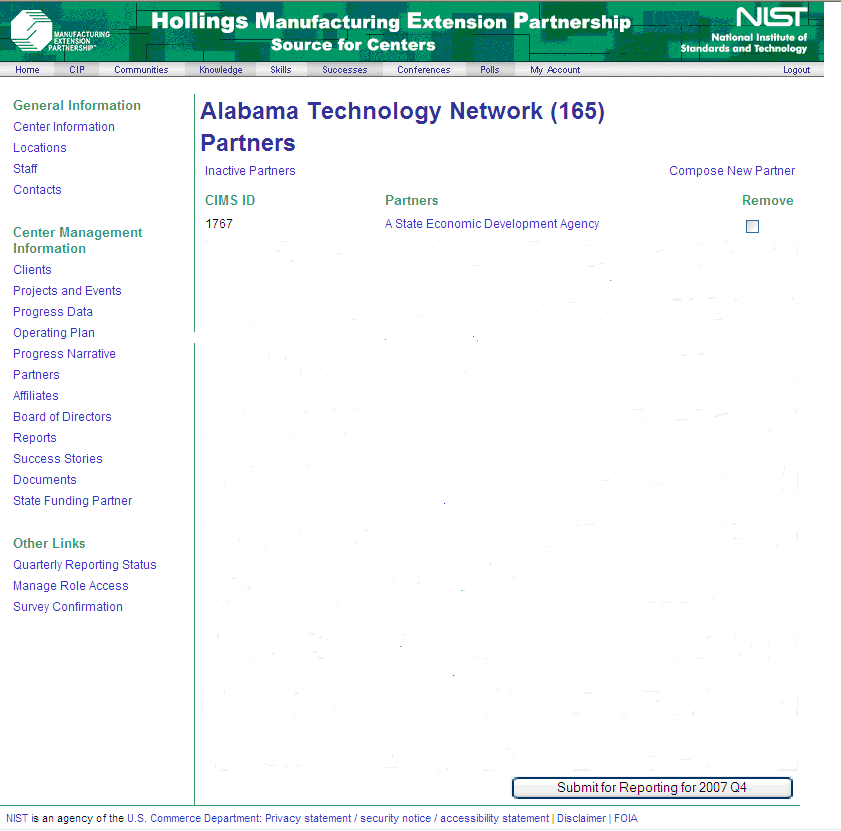Open A State Economic Development Agency partner
The width and height of the screenshot is (841, 831).
492,224
